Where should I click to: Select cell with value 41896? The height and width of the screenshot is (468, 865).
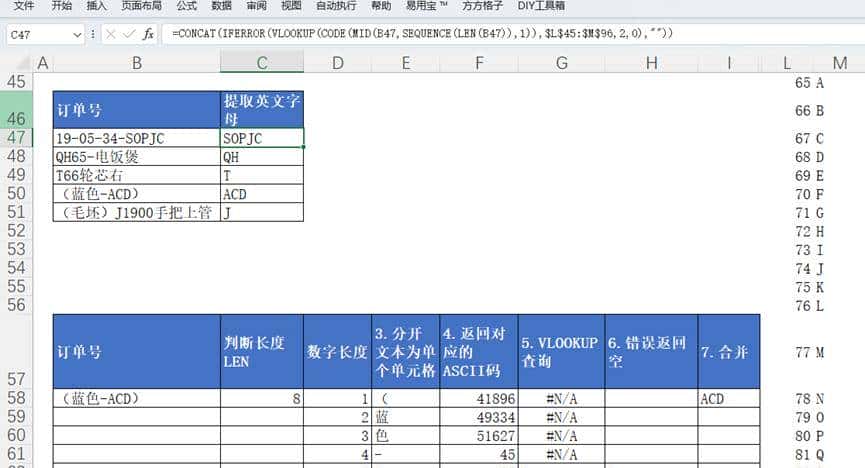(x=479, y=398)
